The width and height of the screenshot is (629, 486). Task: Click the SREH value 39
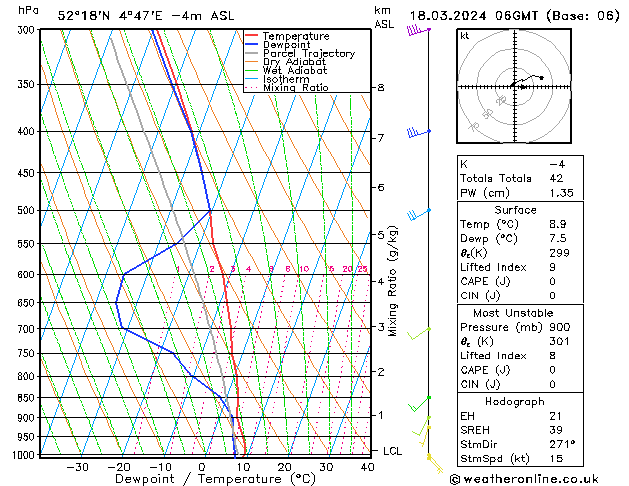click(x=556, y=430)
